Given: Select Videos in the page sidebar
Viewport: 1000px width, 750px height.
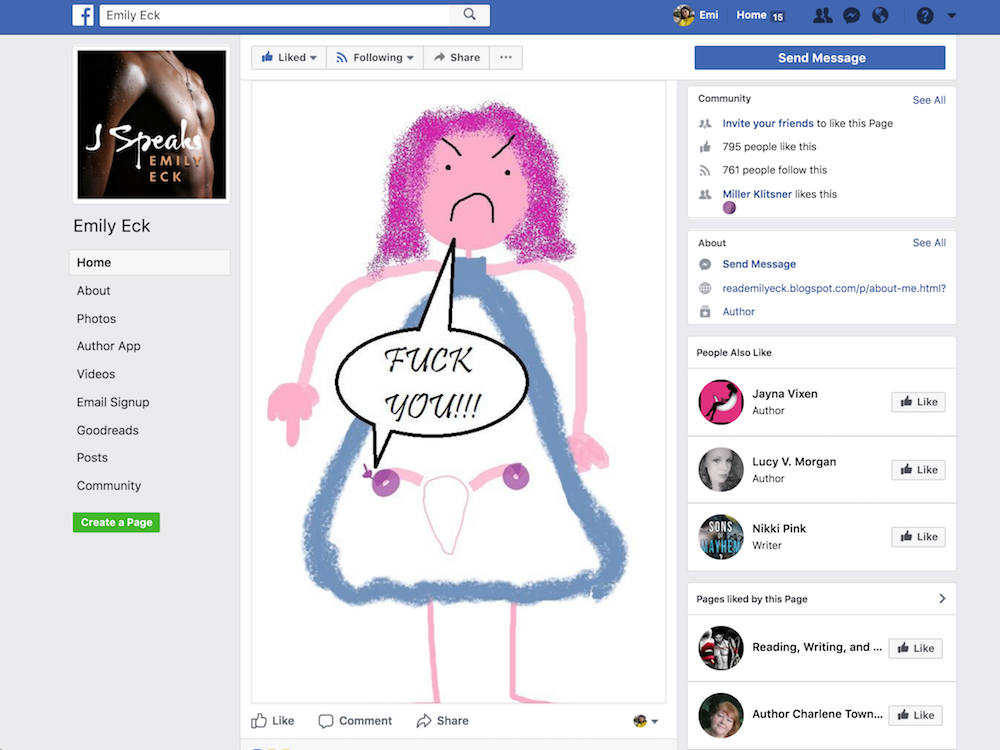Looking at the screenshot, I should (96, 374).
